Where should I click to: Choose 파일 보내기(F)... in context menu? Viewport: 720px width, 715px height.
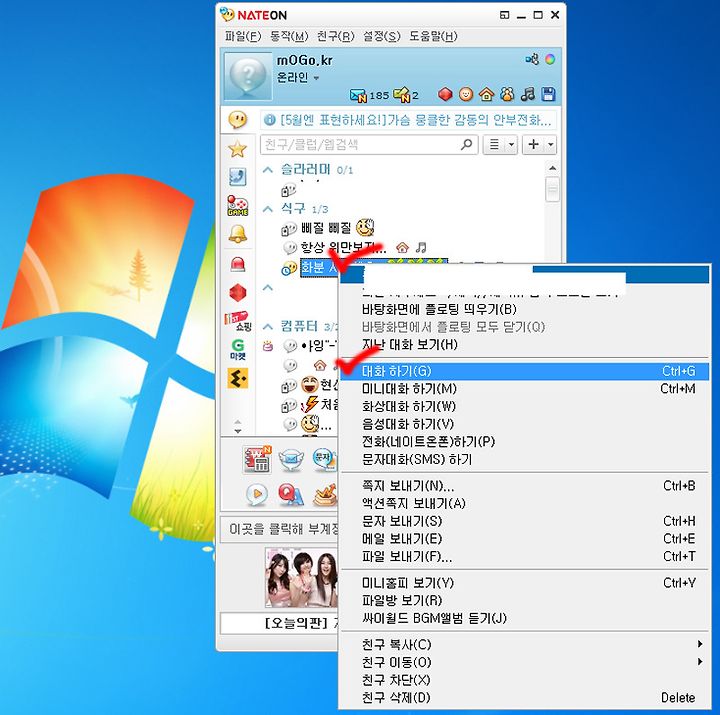click(x=524, y=557)
